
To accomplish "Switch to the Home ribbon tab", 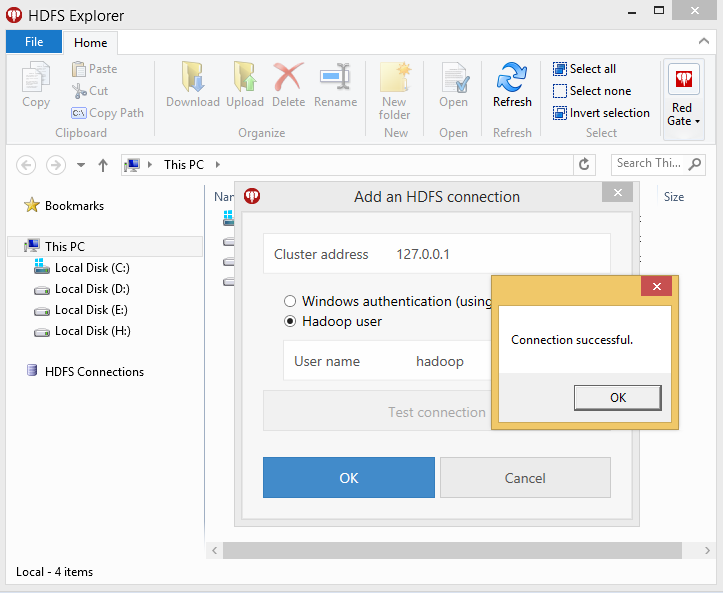I will click(91, 43).
